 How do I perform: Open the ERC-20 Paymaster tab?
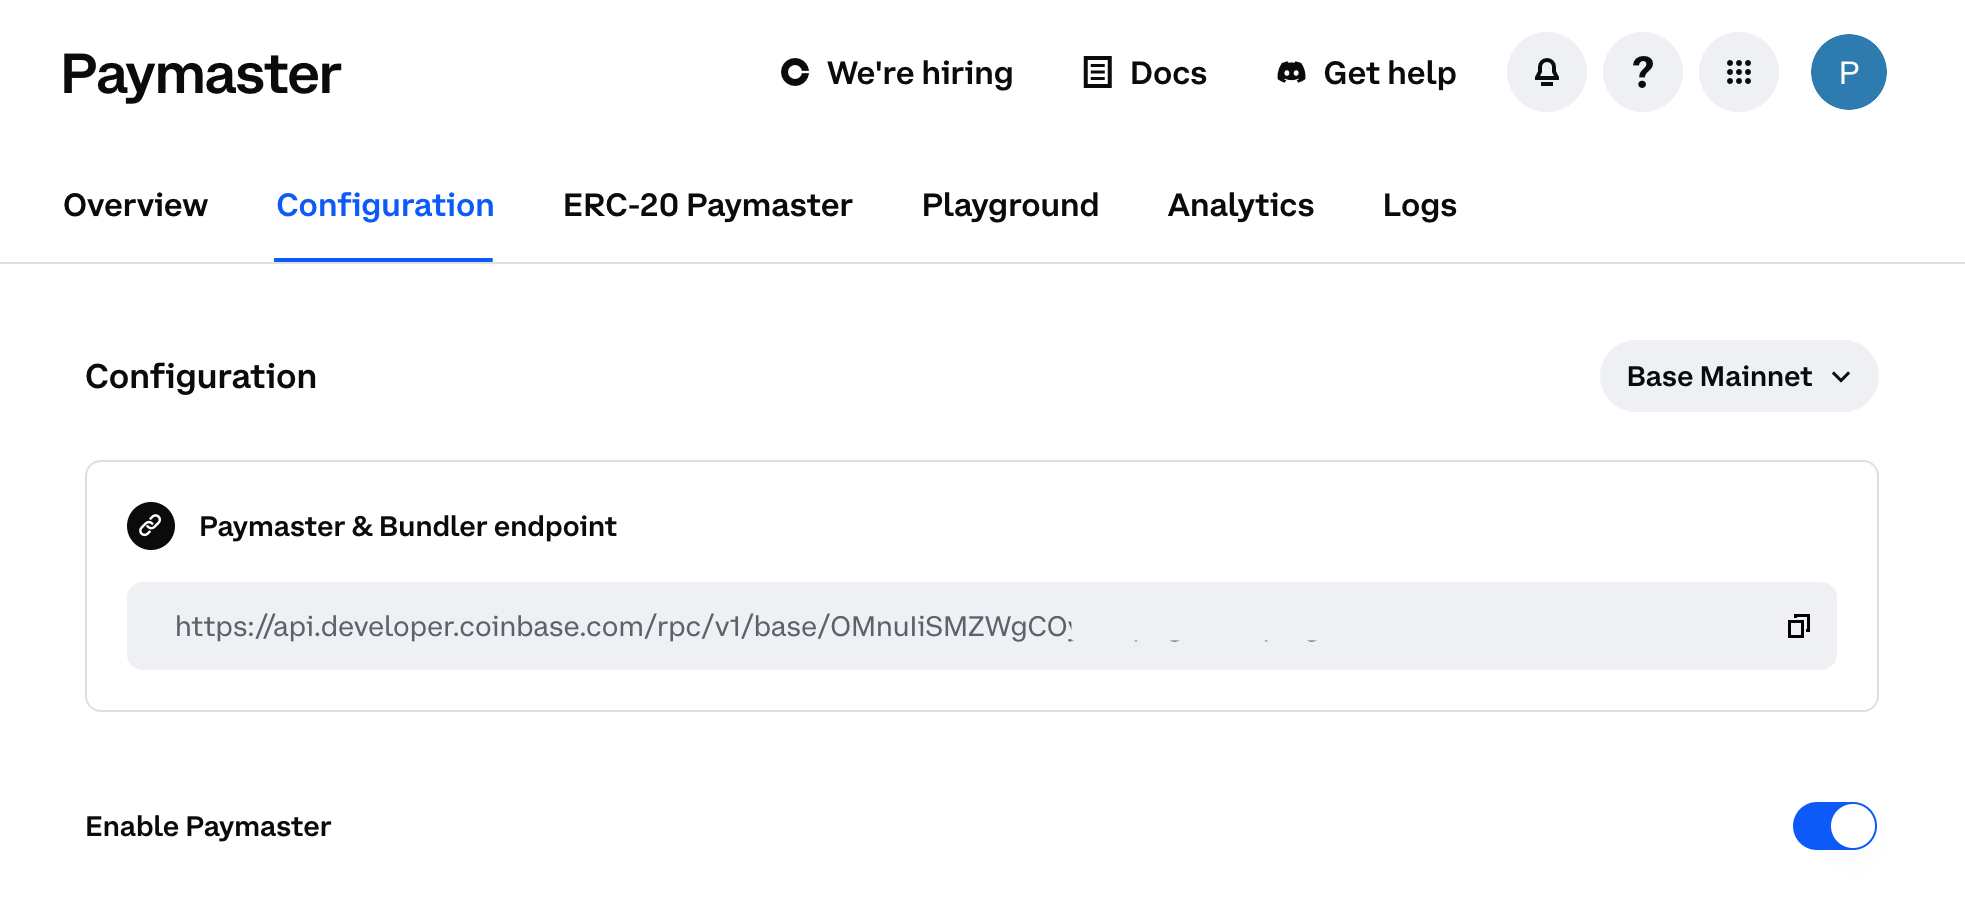coord(707,205)
